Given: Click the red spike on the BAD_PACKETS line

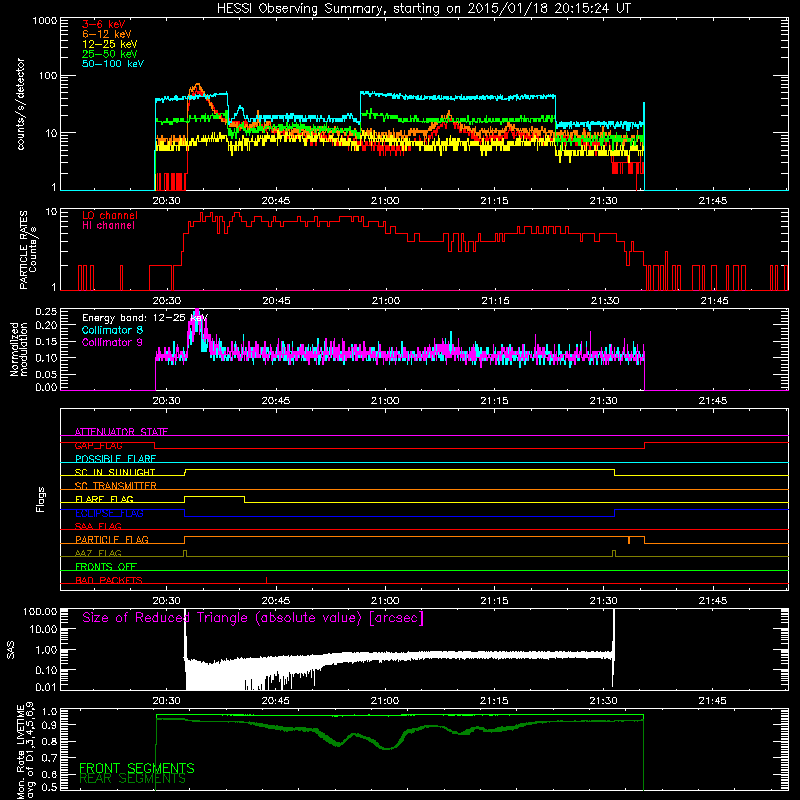Looking at the screenshot, I should click(266, 580).
